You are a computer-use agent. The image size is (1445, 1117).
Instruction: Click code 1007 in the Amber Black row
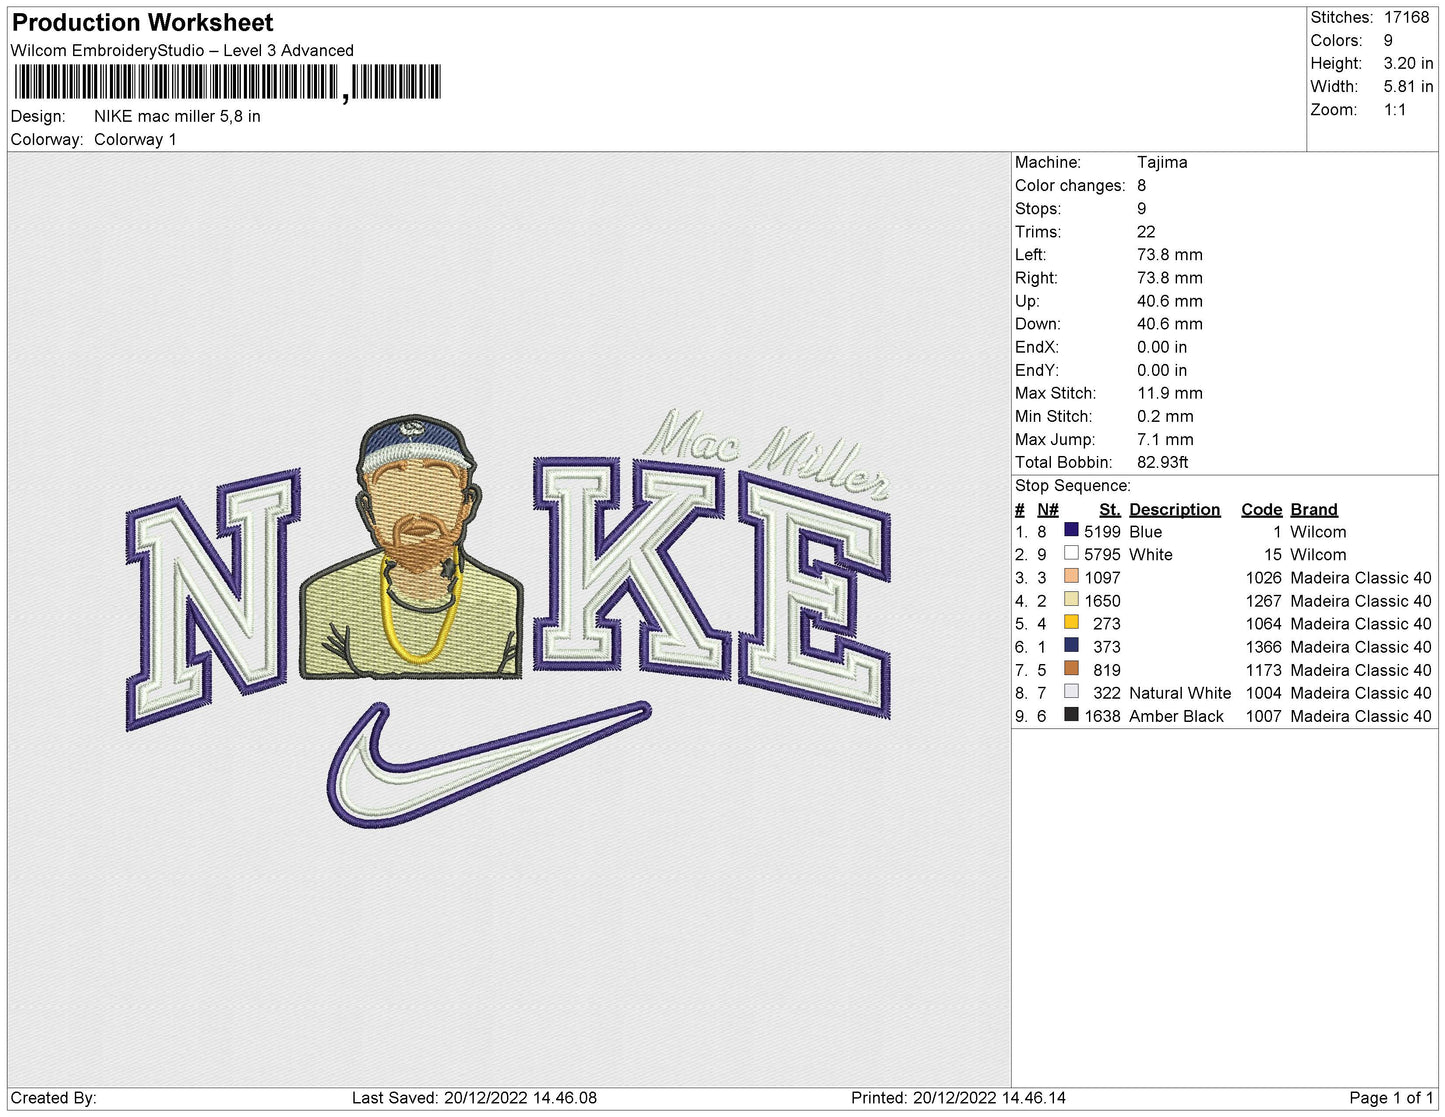(x=1263, y=715)
